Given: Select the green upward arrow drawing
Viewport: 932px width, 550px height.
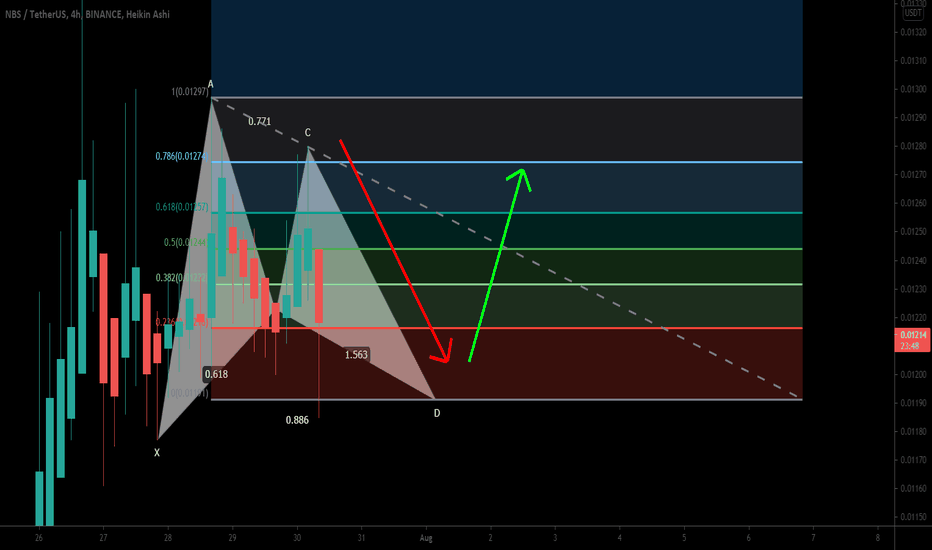Looking at the screenshot, I should (x=499, y=264).
